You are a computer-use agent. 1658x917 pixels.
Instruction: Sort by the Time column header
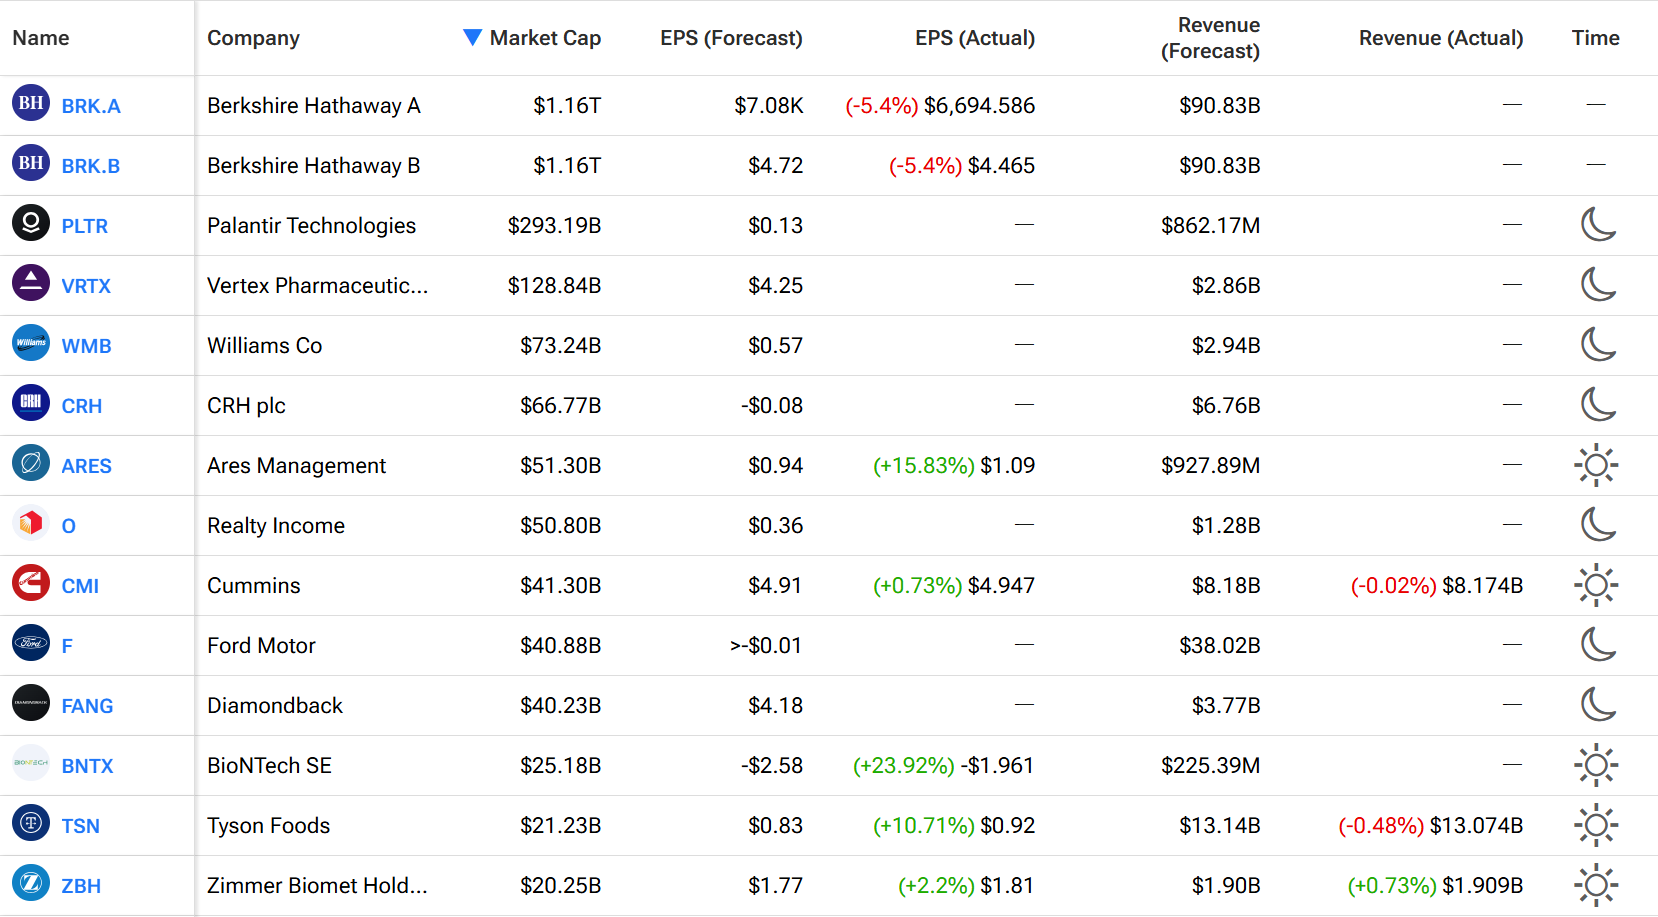tap(1595, 38)
